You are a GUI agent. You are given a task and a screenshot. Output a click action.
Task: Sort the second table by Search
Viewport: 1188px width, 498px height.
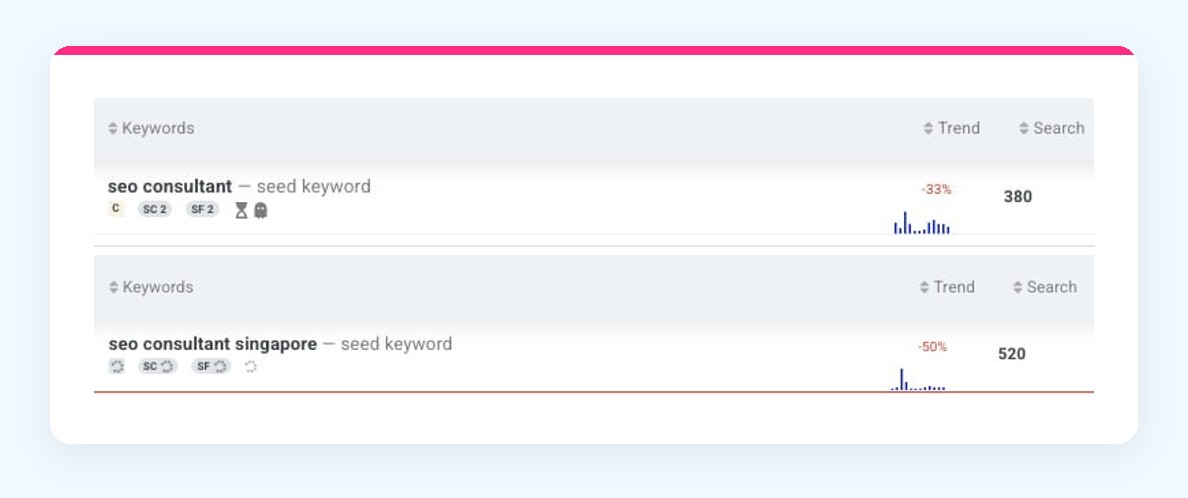click(x=1045, y=287)
